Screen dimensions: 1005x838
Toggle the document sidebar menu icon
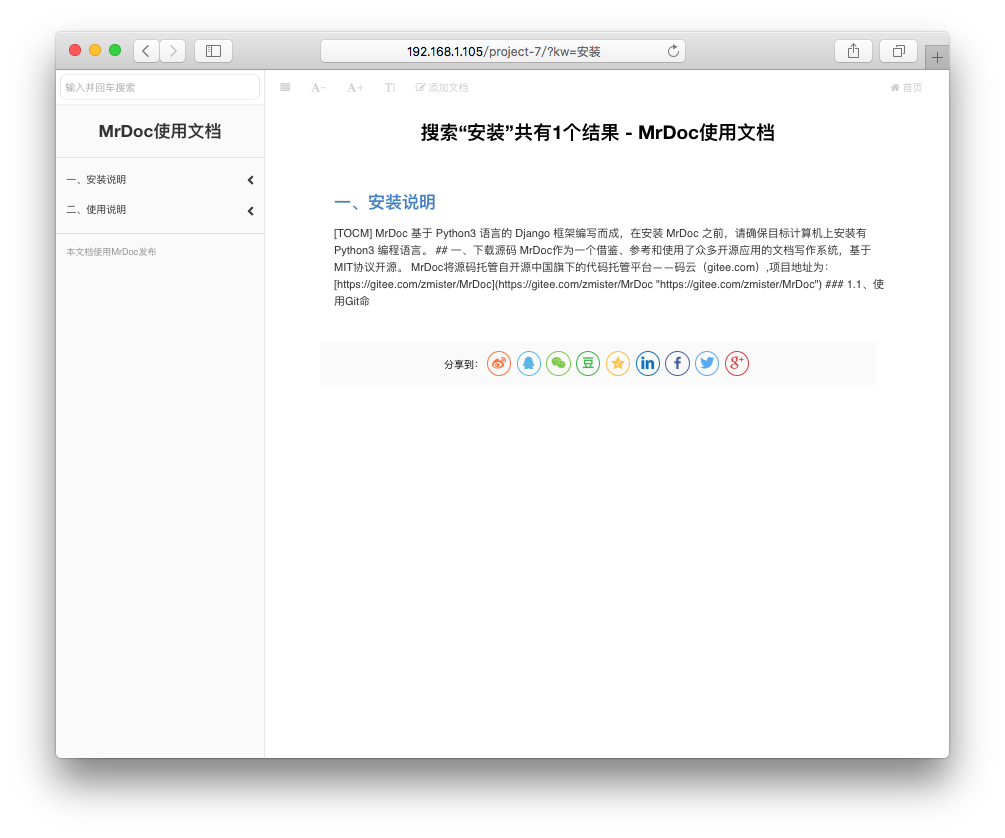pyautogui.click(x=285, y=88)
